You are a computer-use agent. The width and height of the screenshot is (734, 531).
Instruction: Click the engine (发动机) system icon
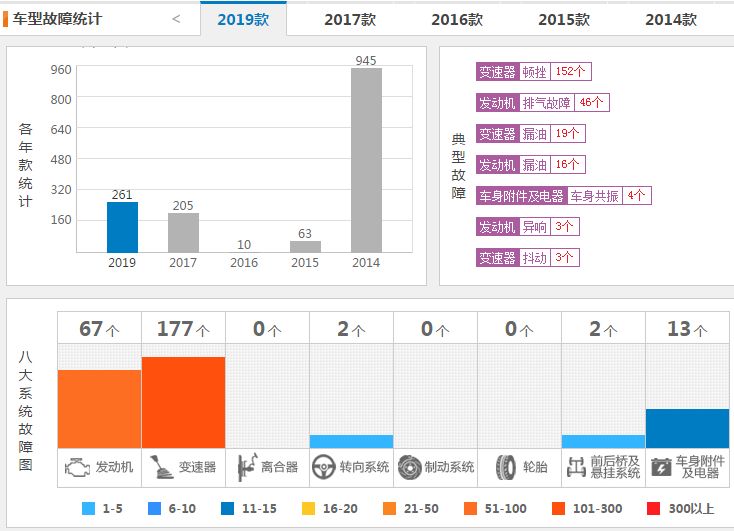click(x=77, y=466)
